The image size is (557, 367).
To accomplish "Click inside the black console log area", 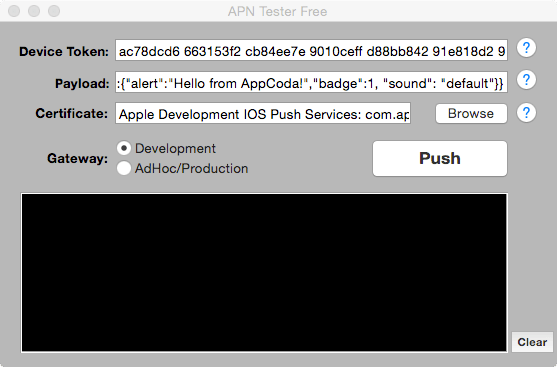I will 264,273.
